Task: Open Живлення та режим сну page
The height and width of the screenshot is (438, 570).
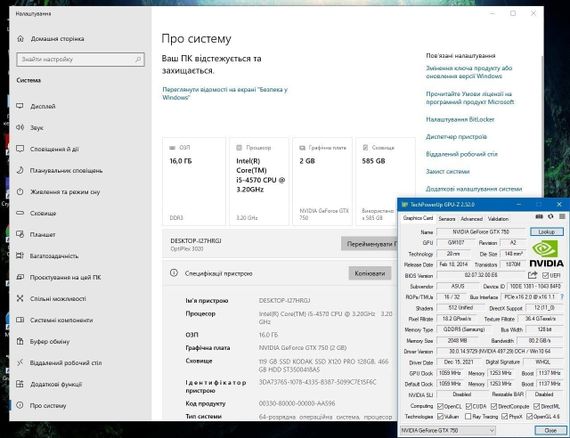Action: (x=58, y=192)
